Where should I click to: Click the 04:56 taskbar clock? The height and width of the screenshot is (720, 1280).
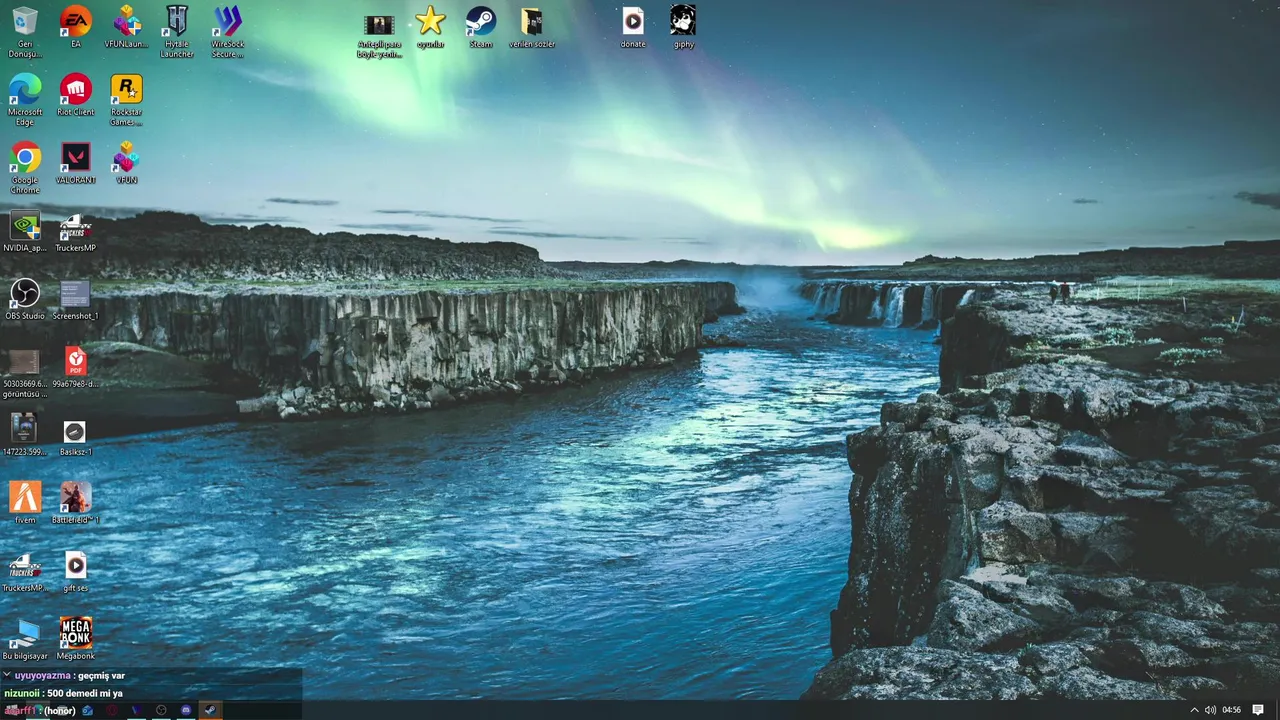[x=1232, y=710]
